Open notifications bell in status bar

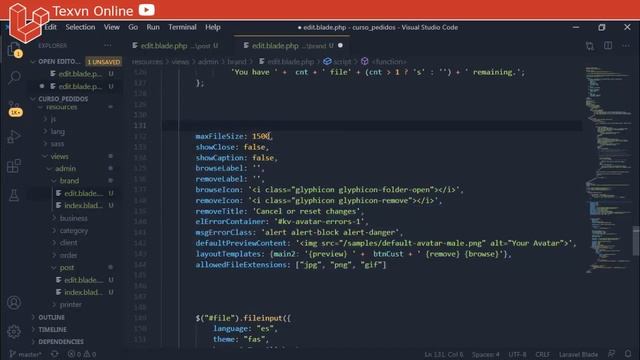pyautogui.click(x=628, y=354)
